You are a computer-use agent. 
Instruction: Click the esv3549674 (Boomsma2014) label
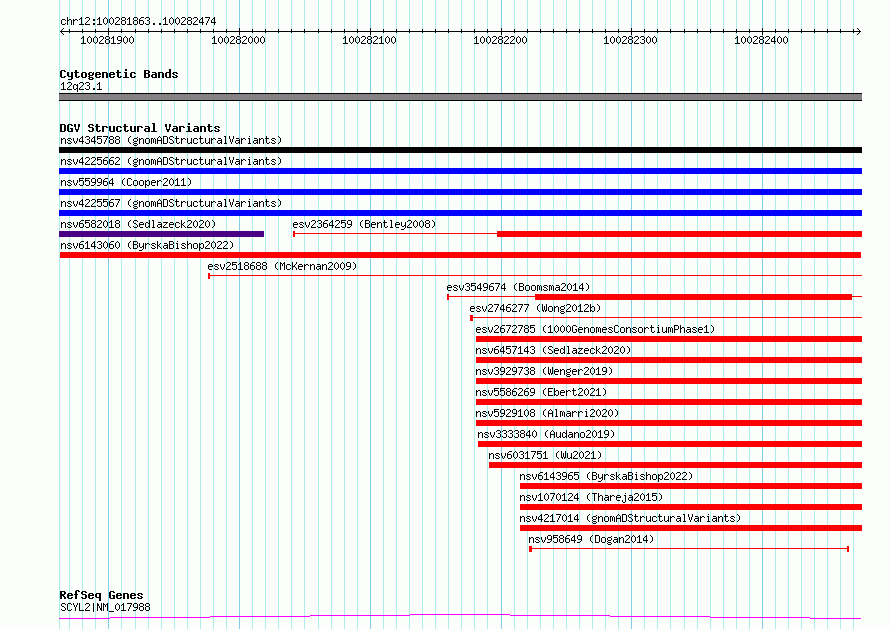coord(518,287)
